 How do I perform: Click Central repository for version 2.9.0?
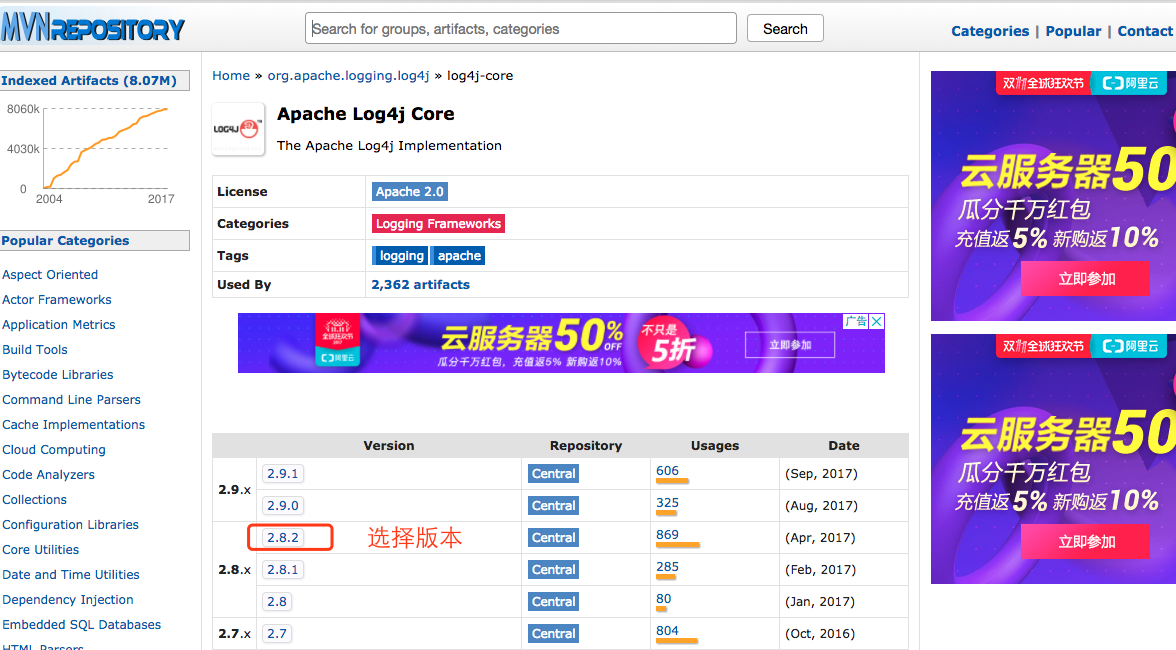[x=554, y=505]
